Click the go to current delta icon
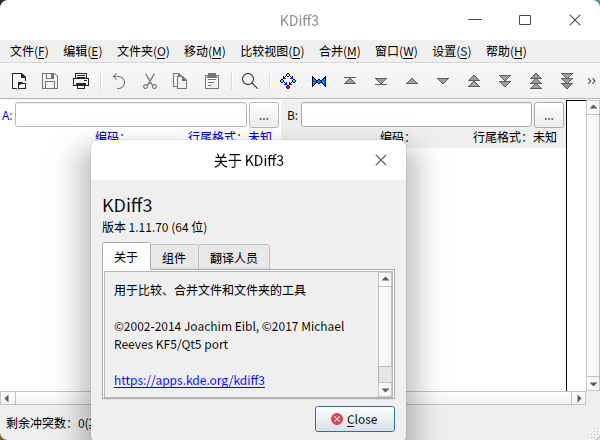 coord(288,81)
